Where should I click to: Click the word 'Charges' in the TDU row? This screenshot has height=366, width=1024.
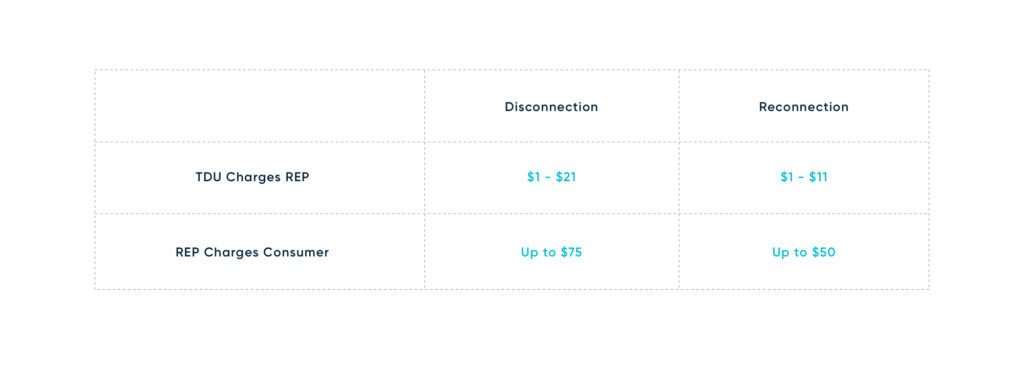click(253, 177)
